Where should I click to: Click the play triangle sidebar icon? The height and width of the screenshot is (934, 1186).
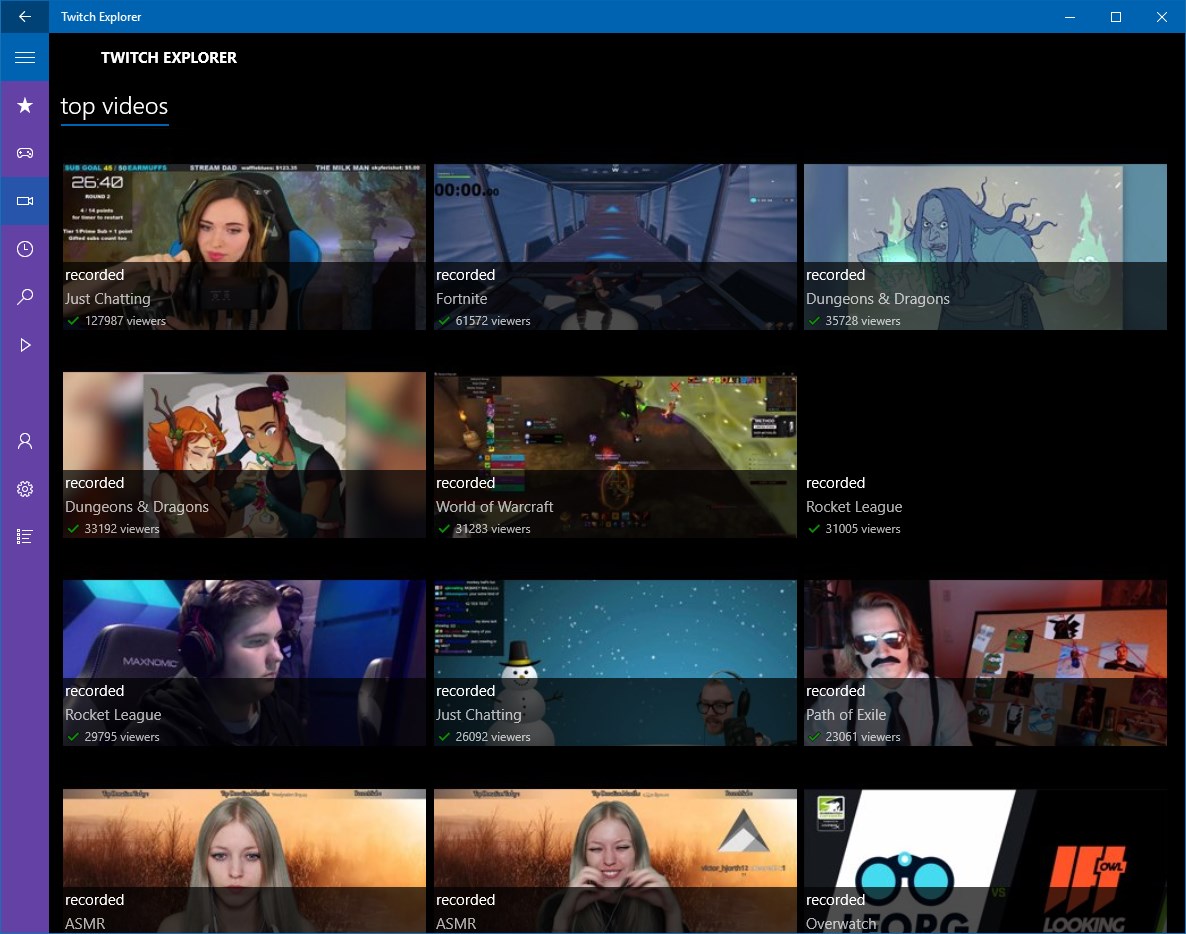[24, 345]
